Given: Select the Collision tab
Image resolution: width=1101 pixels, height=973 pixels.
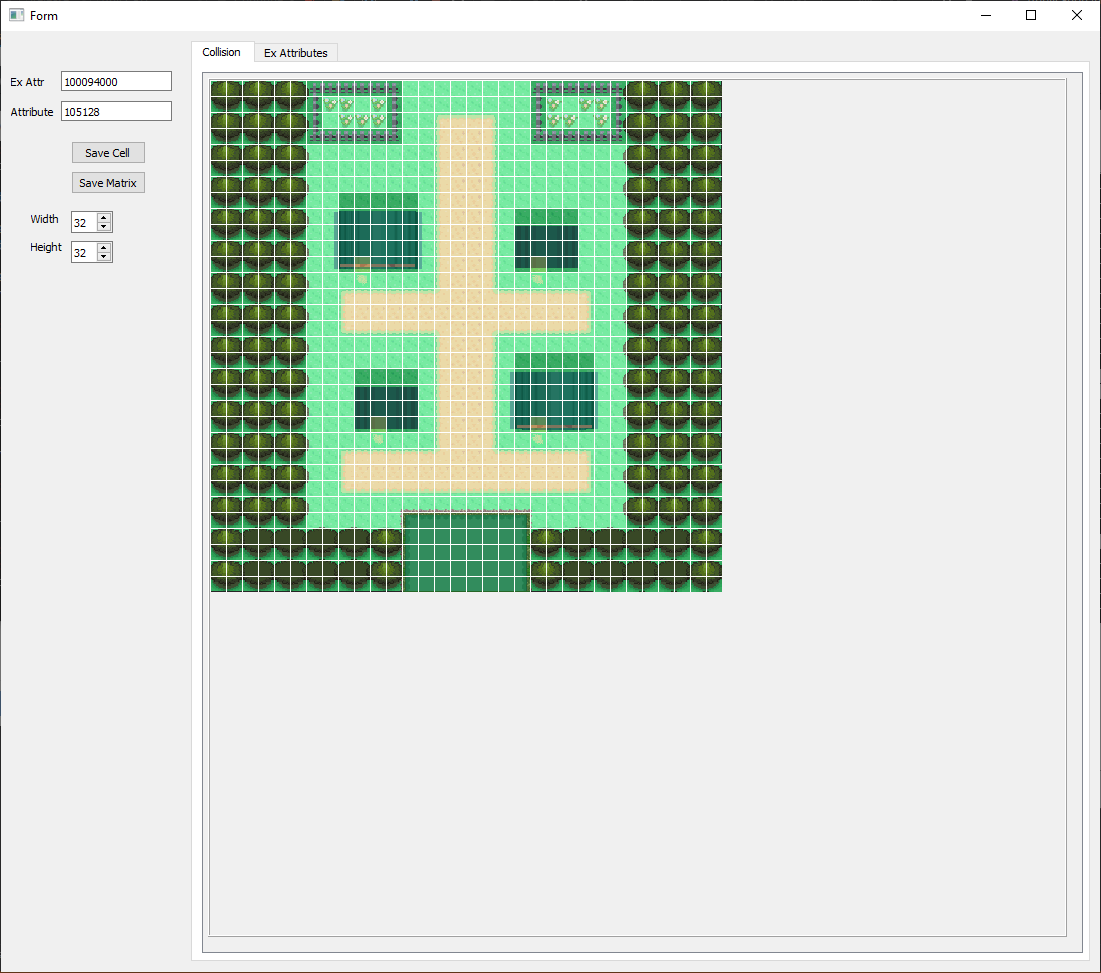Looking at the screenshot, I should pyautogui.click(x=222, y=52).
